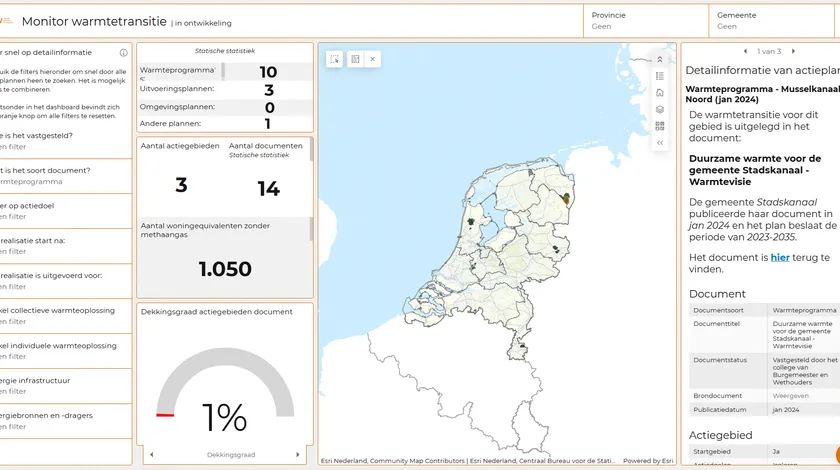Open the 'actiedoel' filter
The height and width of the screenshot is (470, 840).
click(x=65, y=211)
